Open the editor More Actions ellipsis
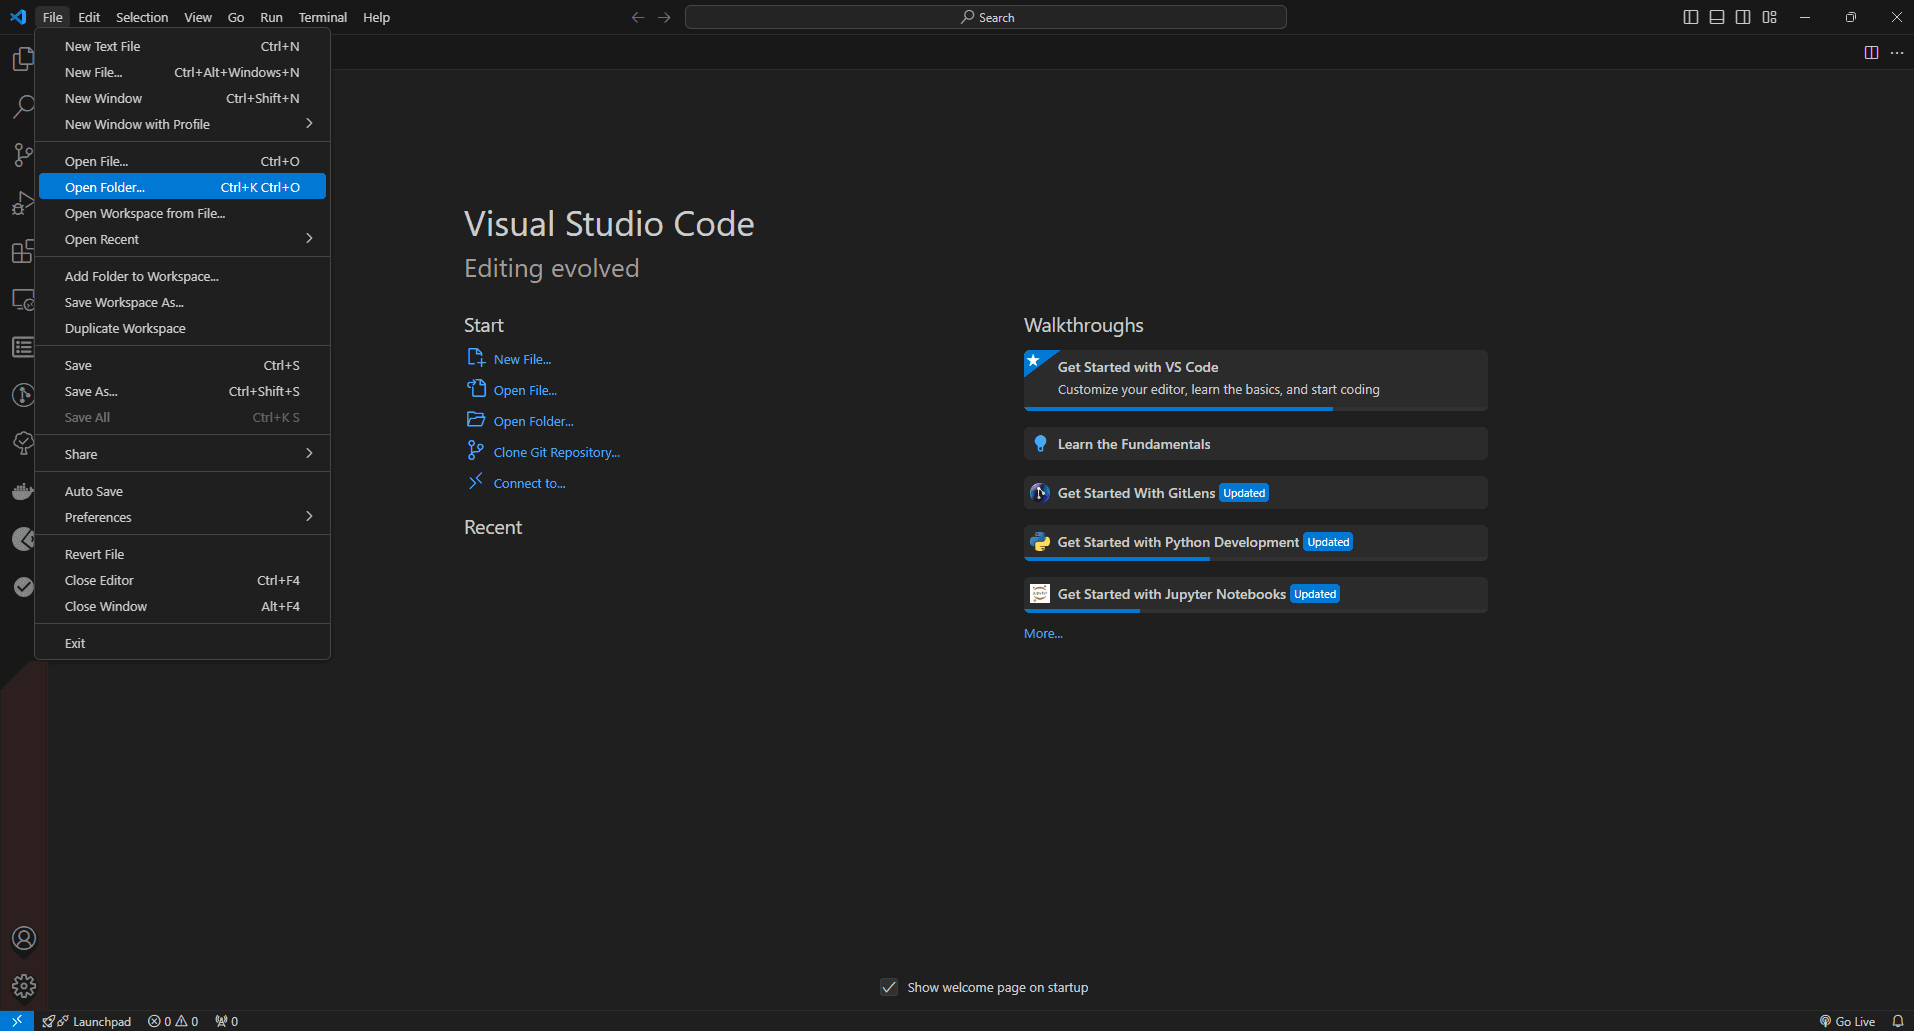Viewport: 1914px width, 1031px height. (x=1897, y=52)
